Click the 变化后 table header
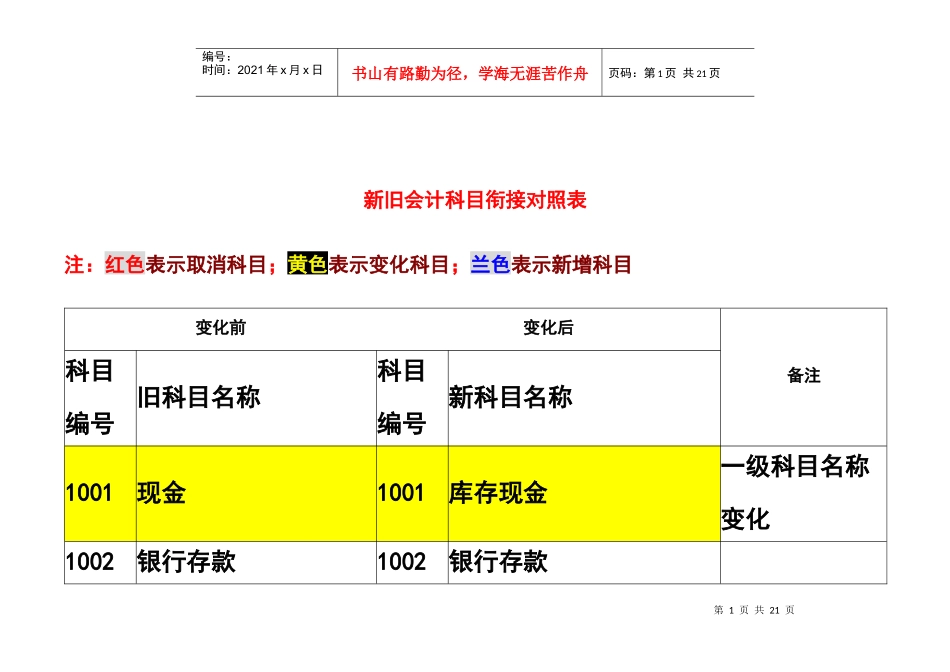The image size is (950, 672). click(548, 328)
